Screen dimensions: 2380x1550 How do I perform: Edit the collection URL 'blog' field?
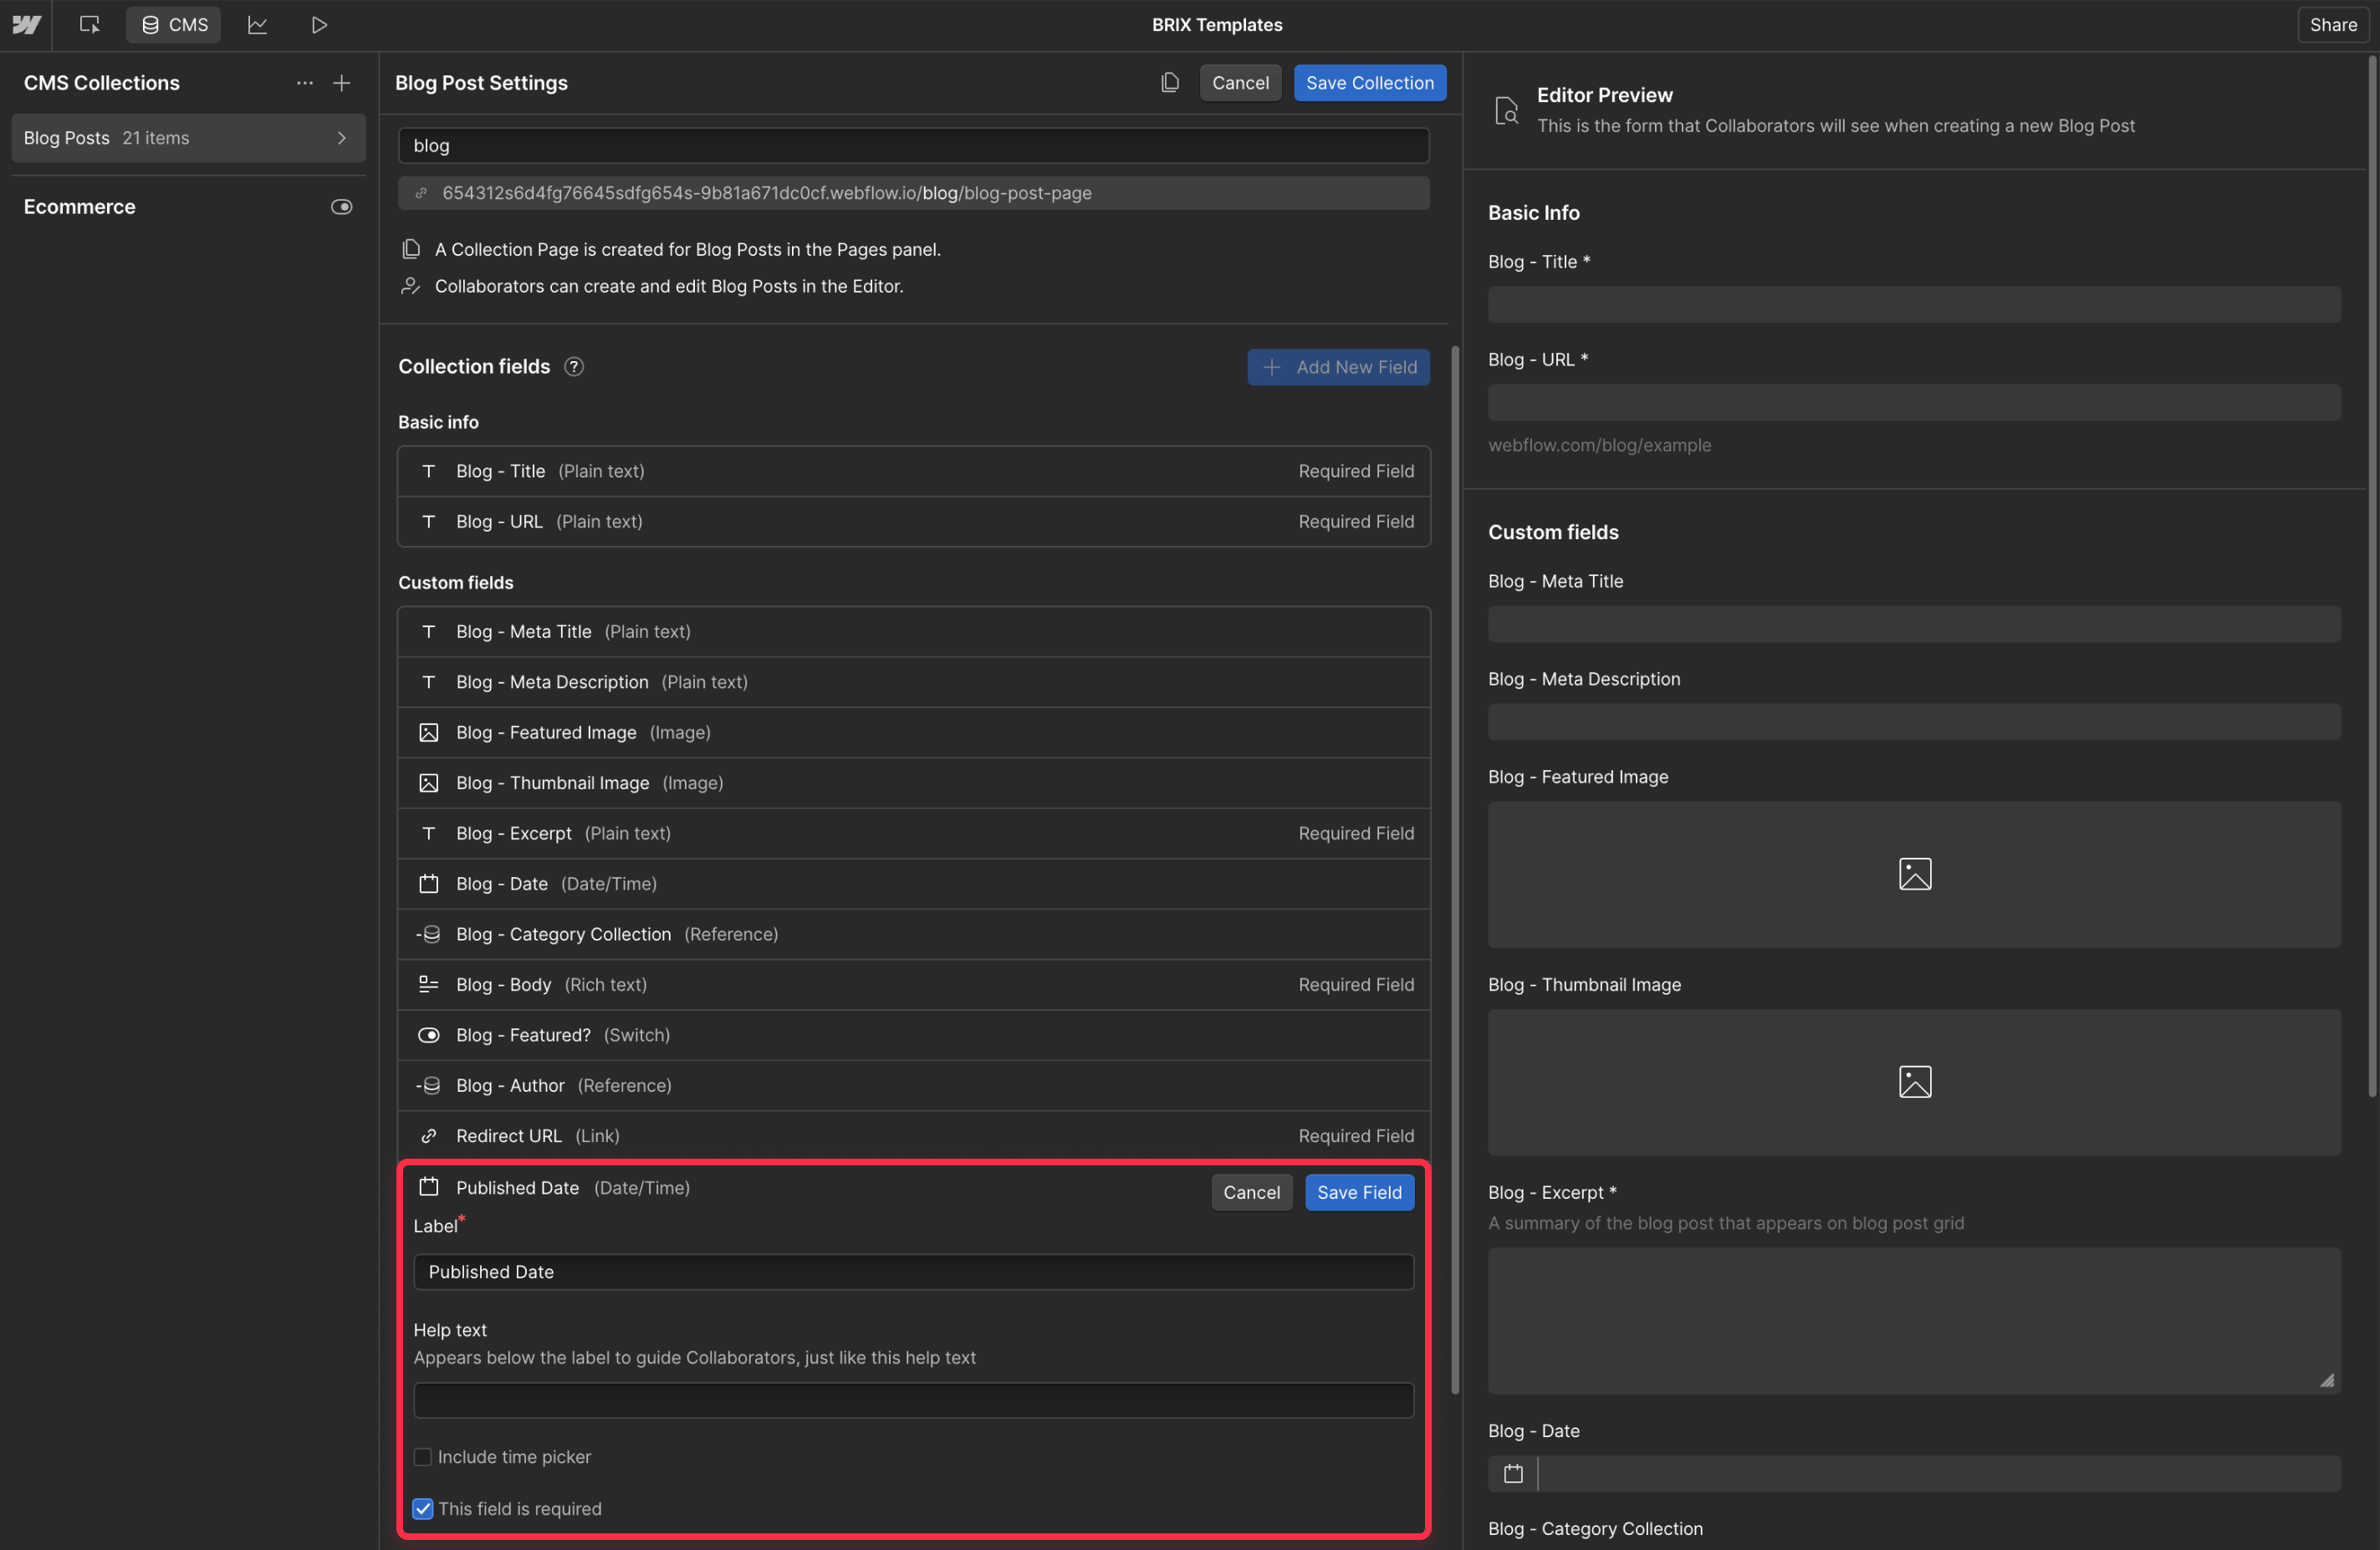click(x=913, y=145)
